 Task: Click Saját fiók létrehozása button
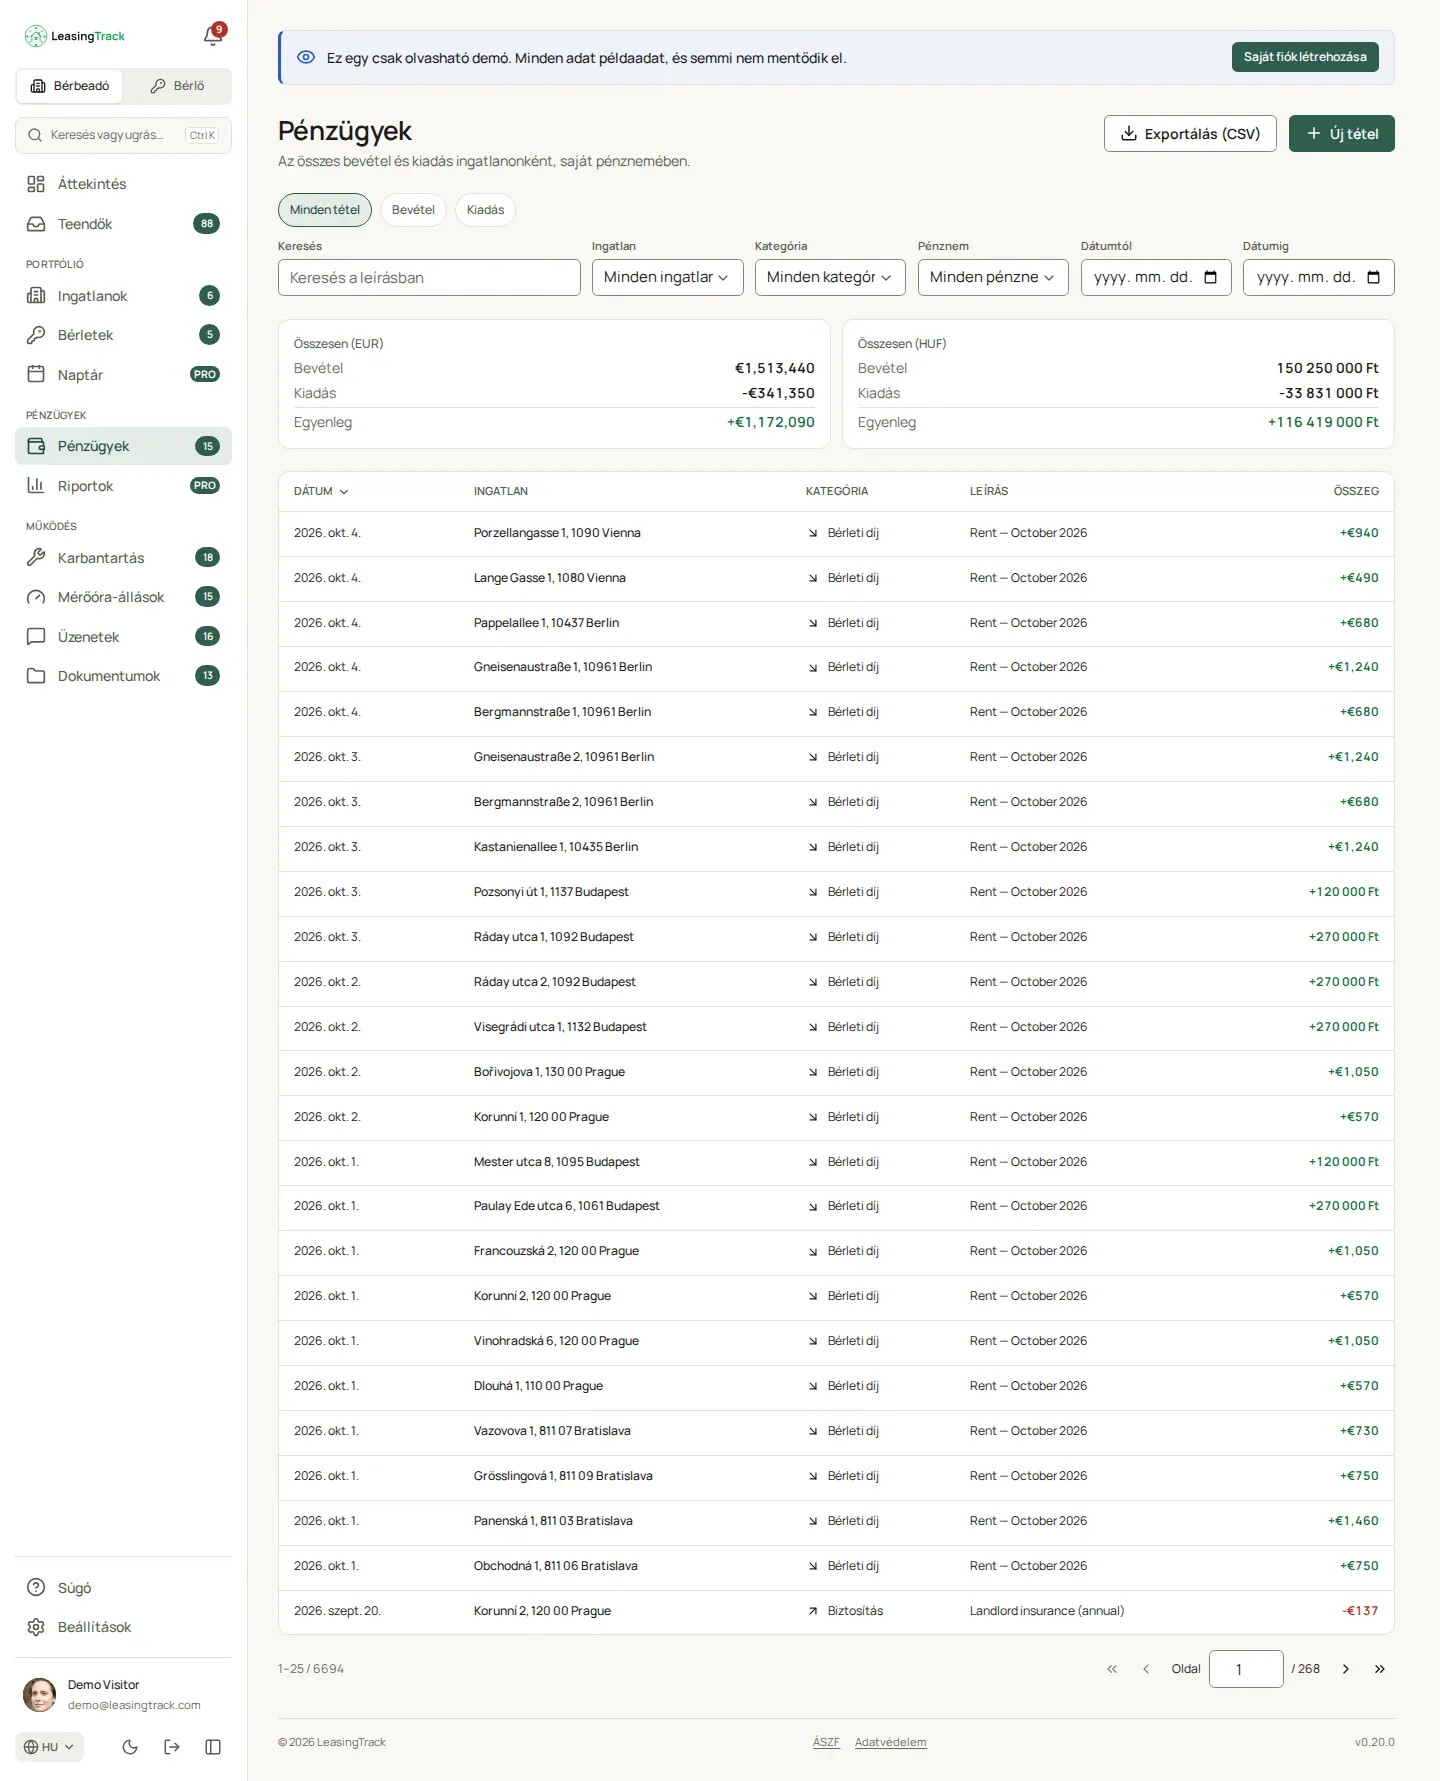click(x=1305, y=57)
